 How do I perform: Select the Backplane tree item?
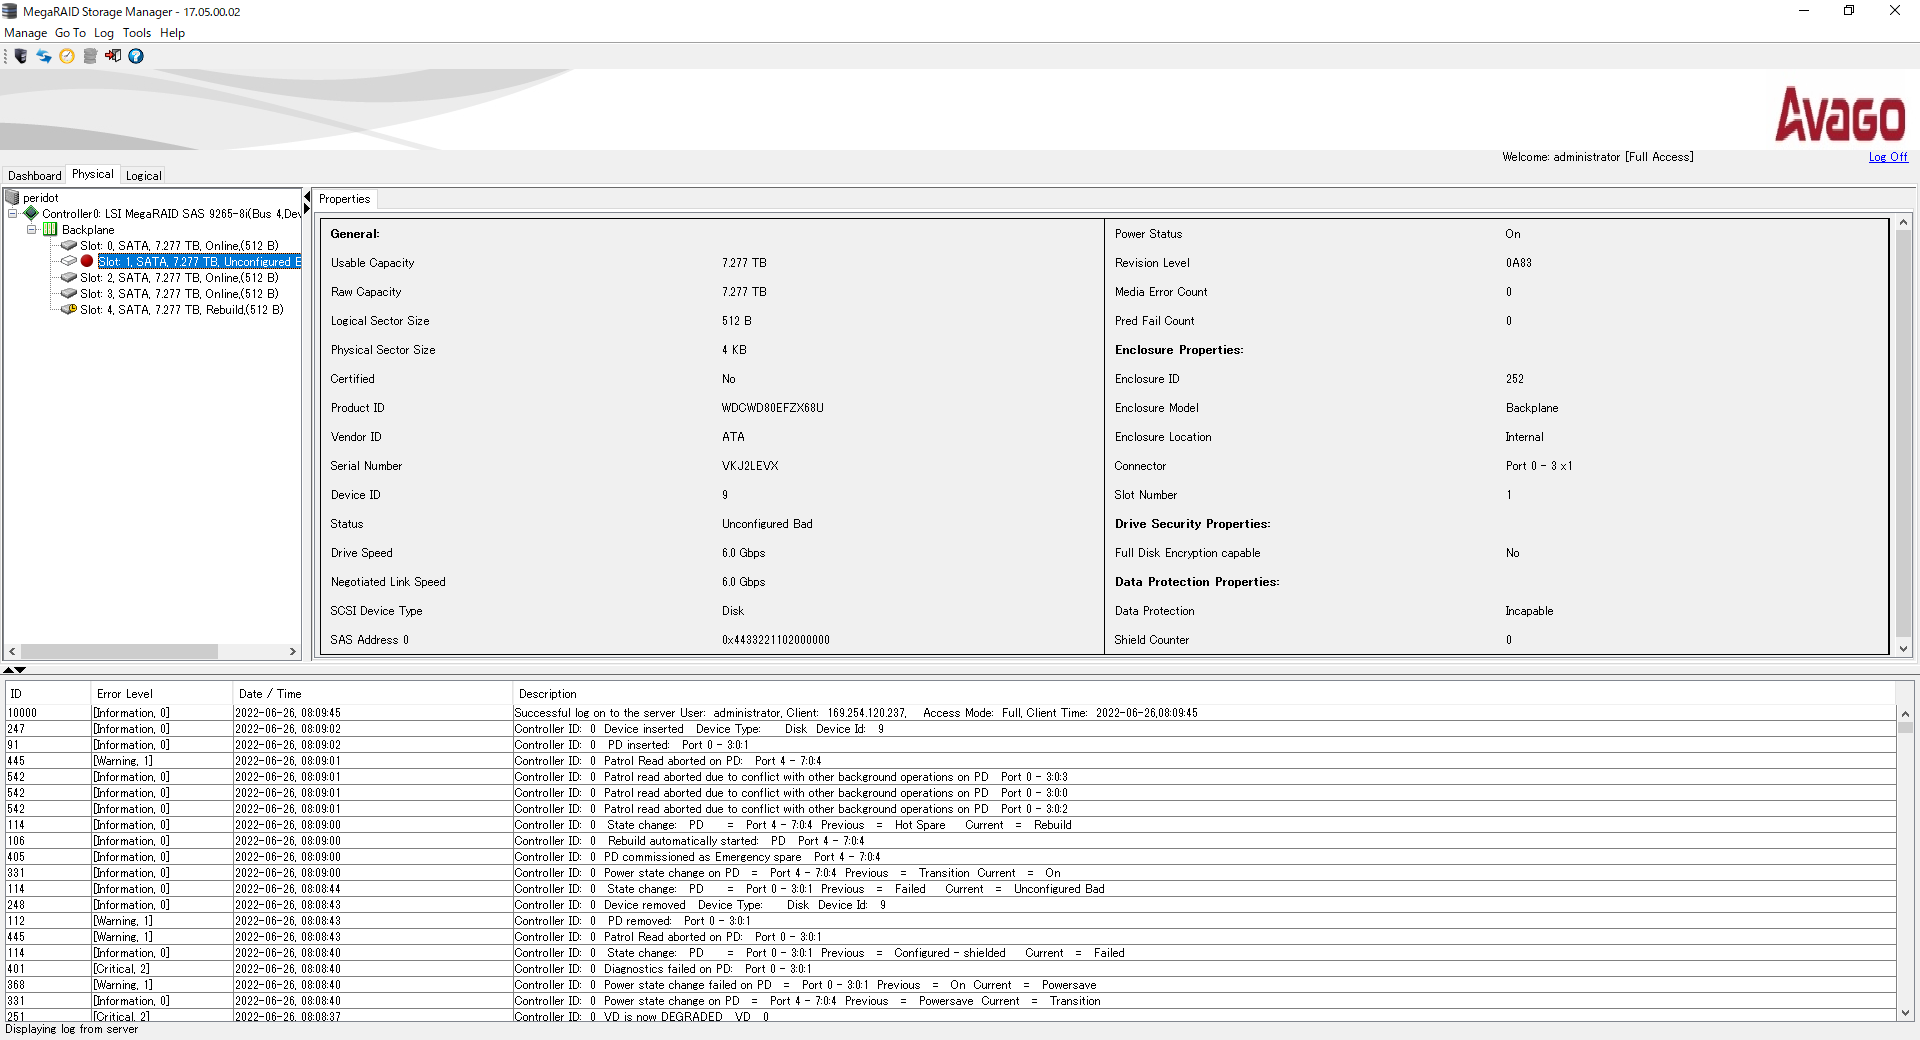tap(88, 229)
